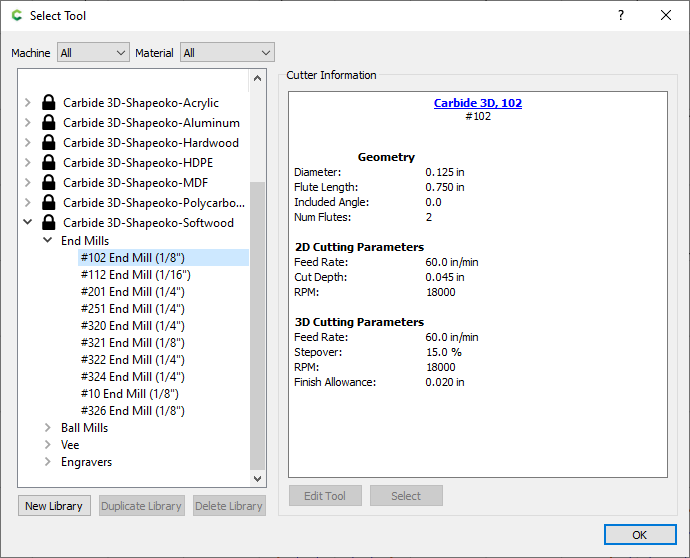Open the Material dropdown

[x=227, y=53]
